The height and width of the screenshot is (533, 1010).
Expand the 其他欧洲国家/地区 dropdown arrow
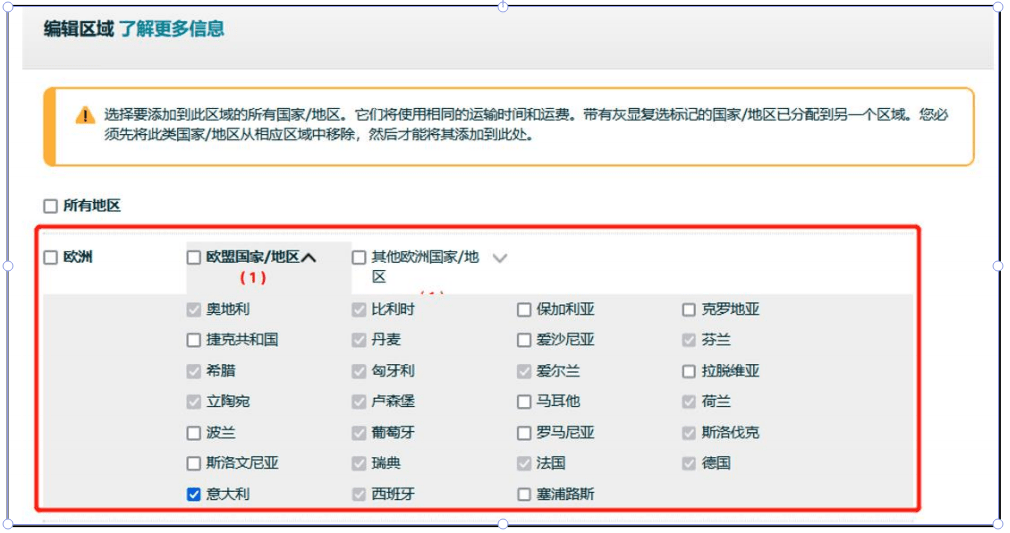500,258
